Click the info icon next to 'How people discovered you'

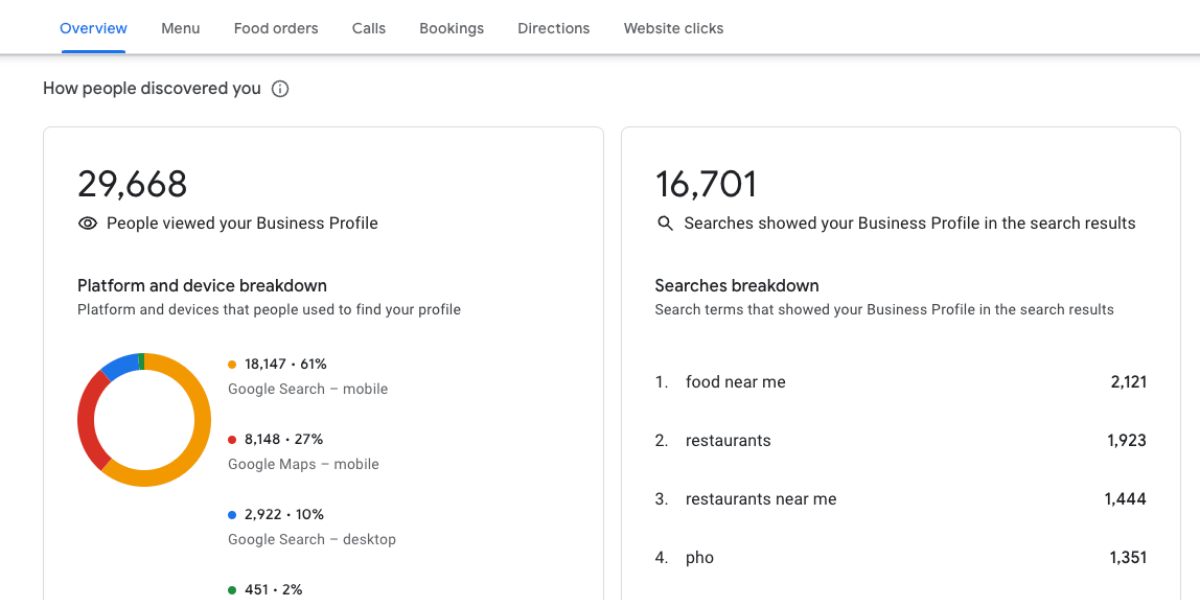(280, 88)
